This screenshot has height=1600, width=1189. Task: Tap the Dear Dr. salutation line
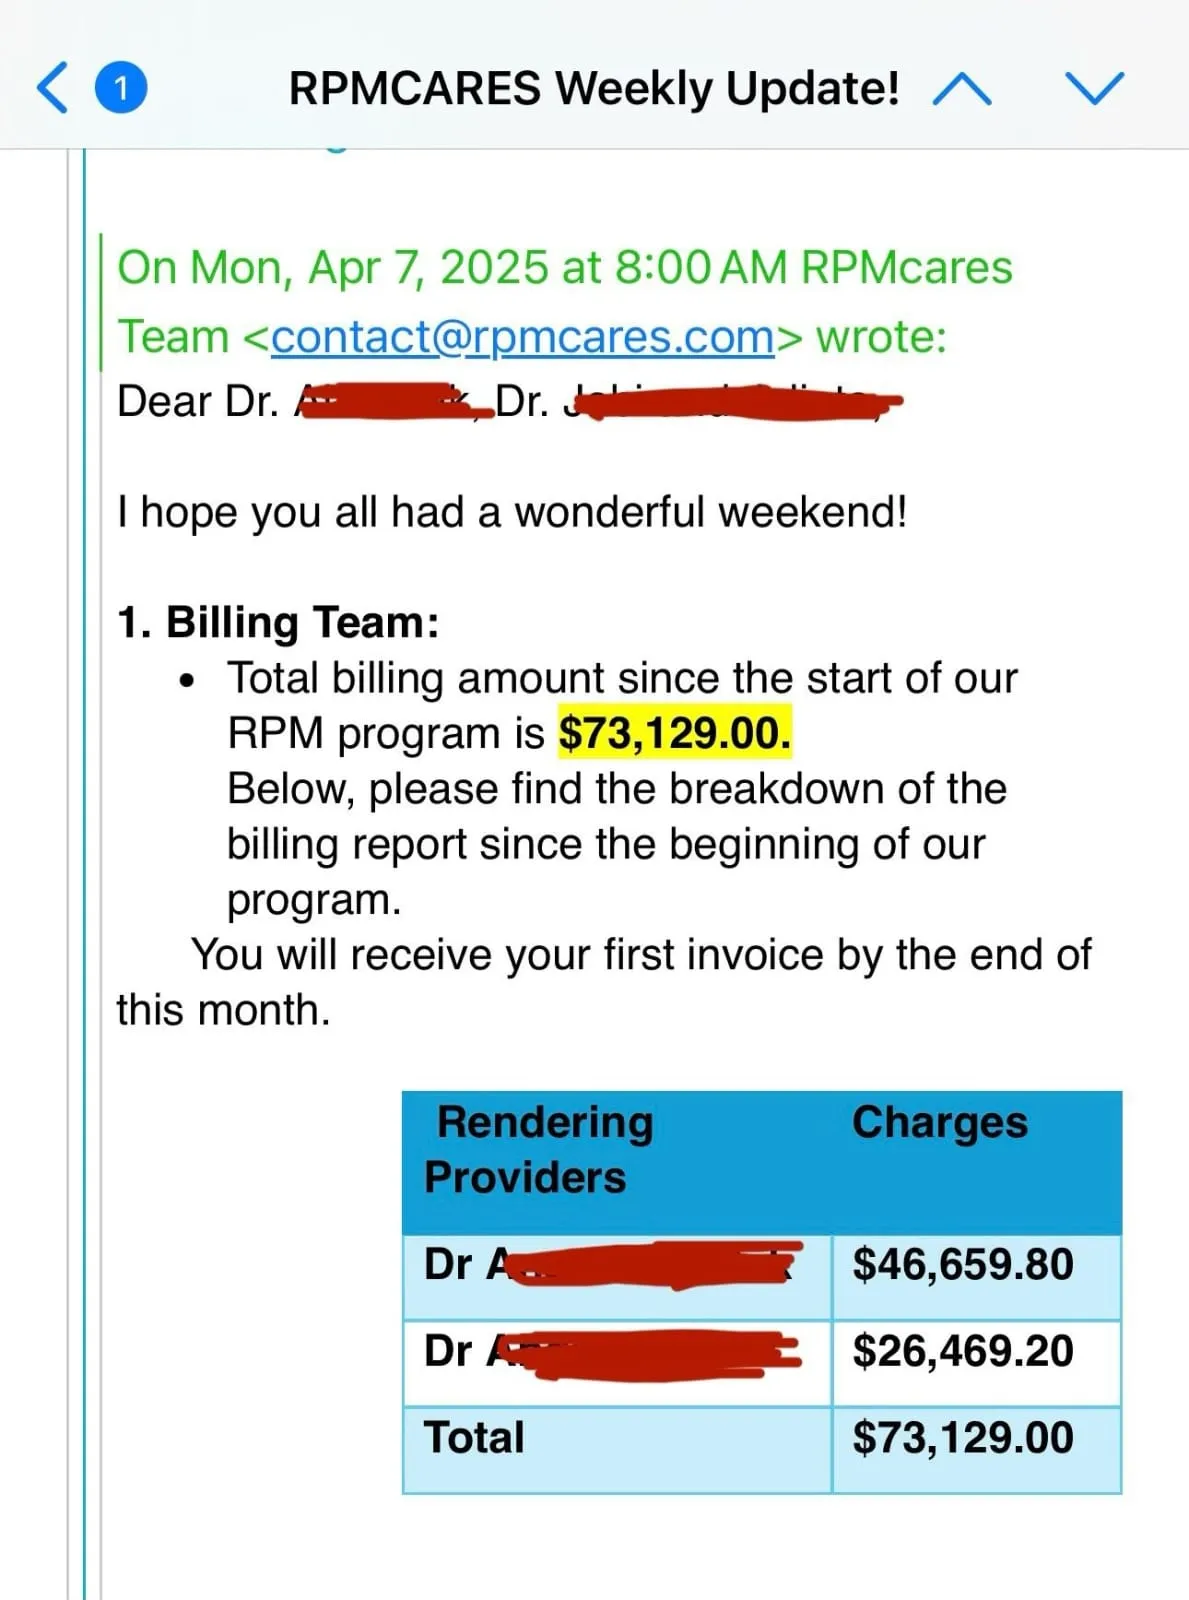click(510, 402)
